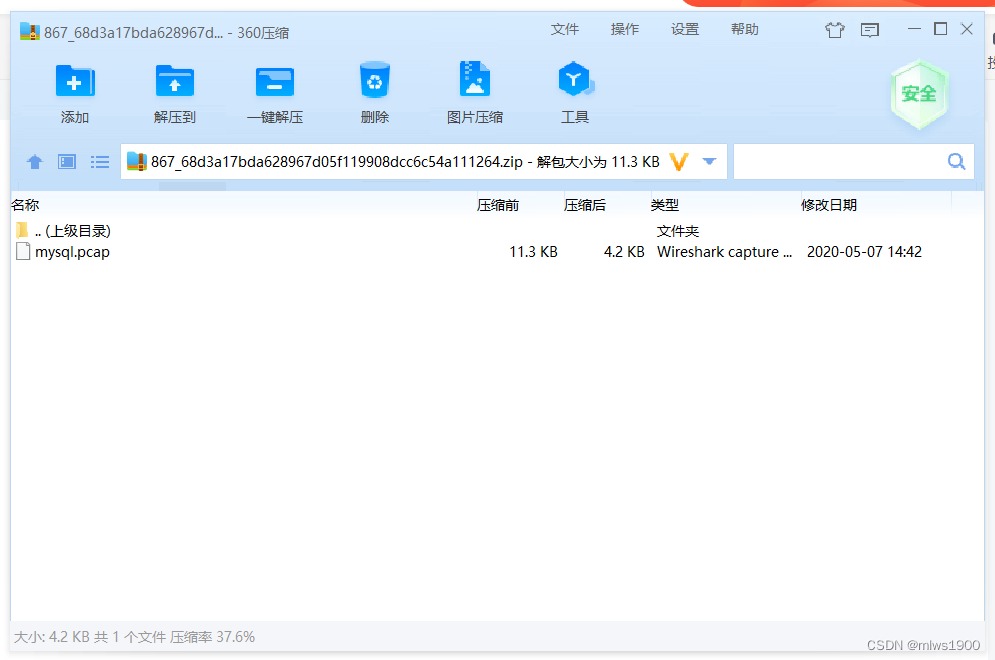Switch to large icon view mode

(64, 161)
